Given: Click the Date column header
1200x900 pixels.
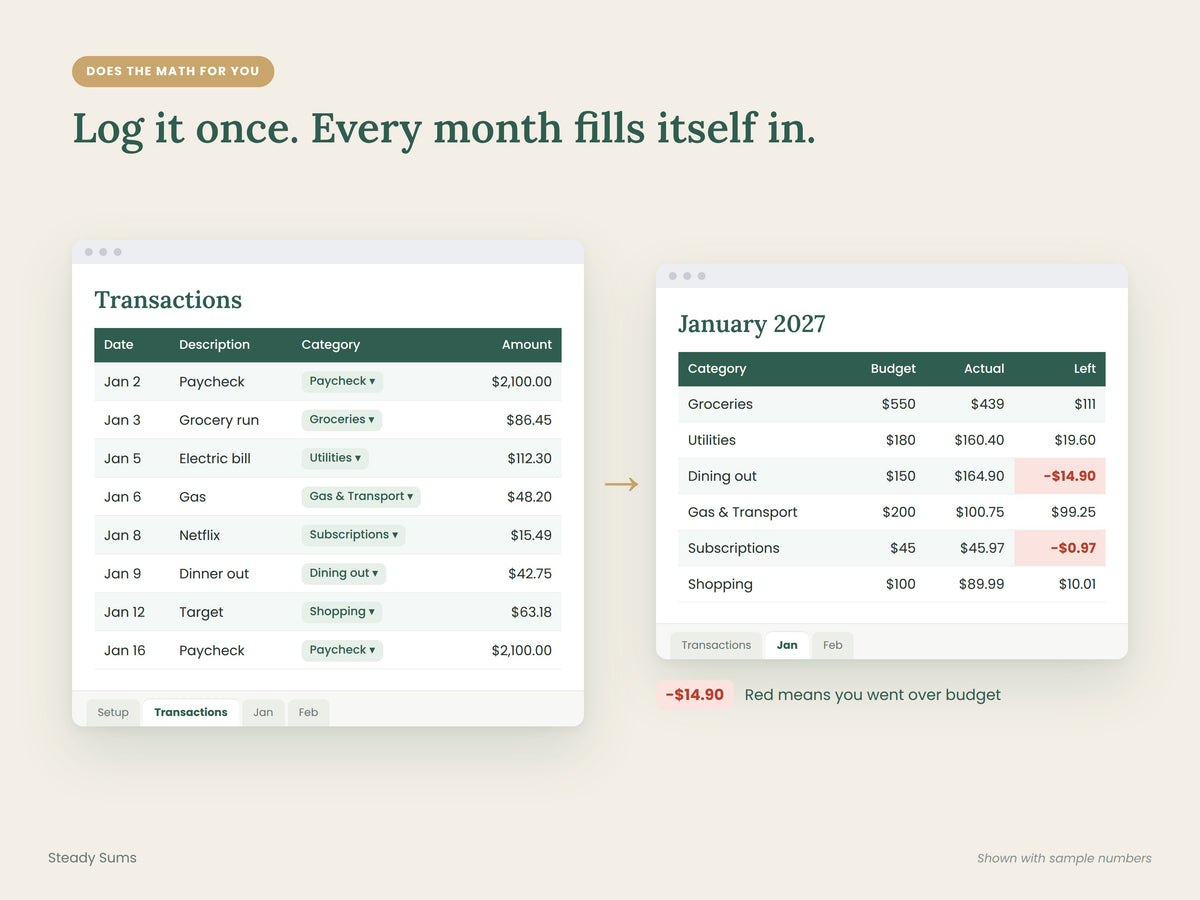Looking at the screenshot, I should (118, 345).
